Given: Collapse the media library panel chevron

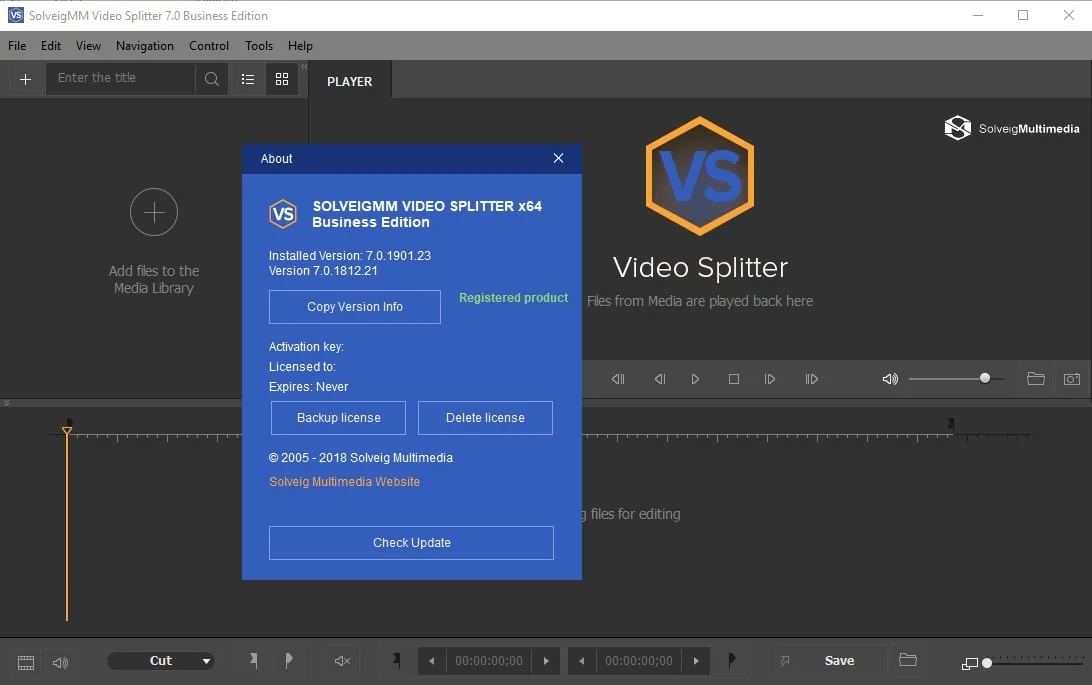Looking at the screenshot, I should click(304, 67).
